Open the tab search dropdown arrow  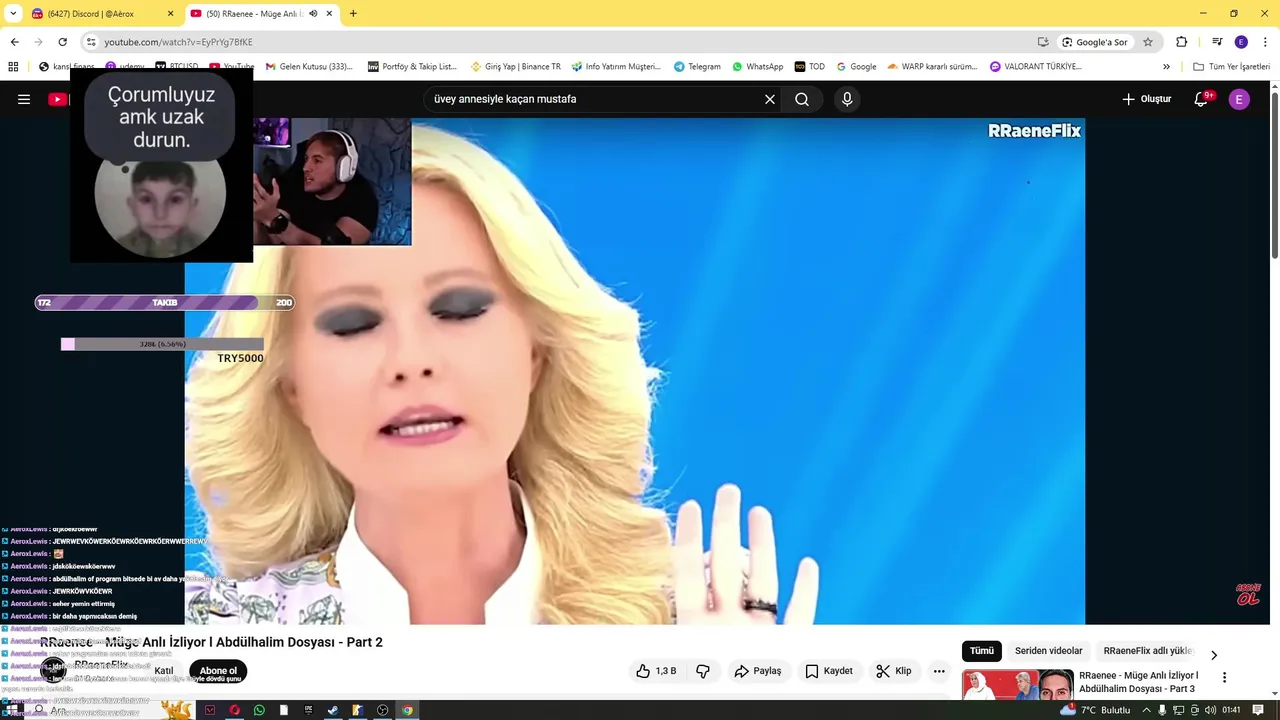tap(13, 14)
